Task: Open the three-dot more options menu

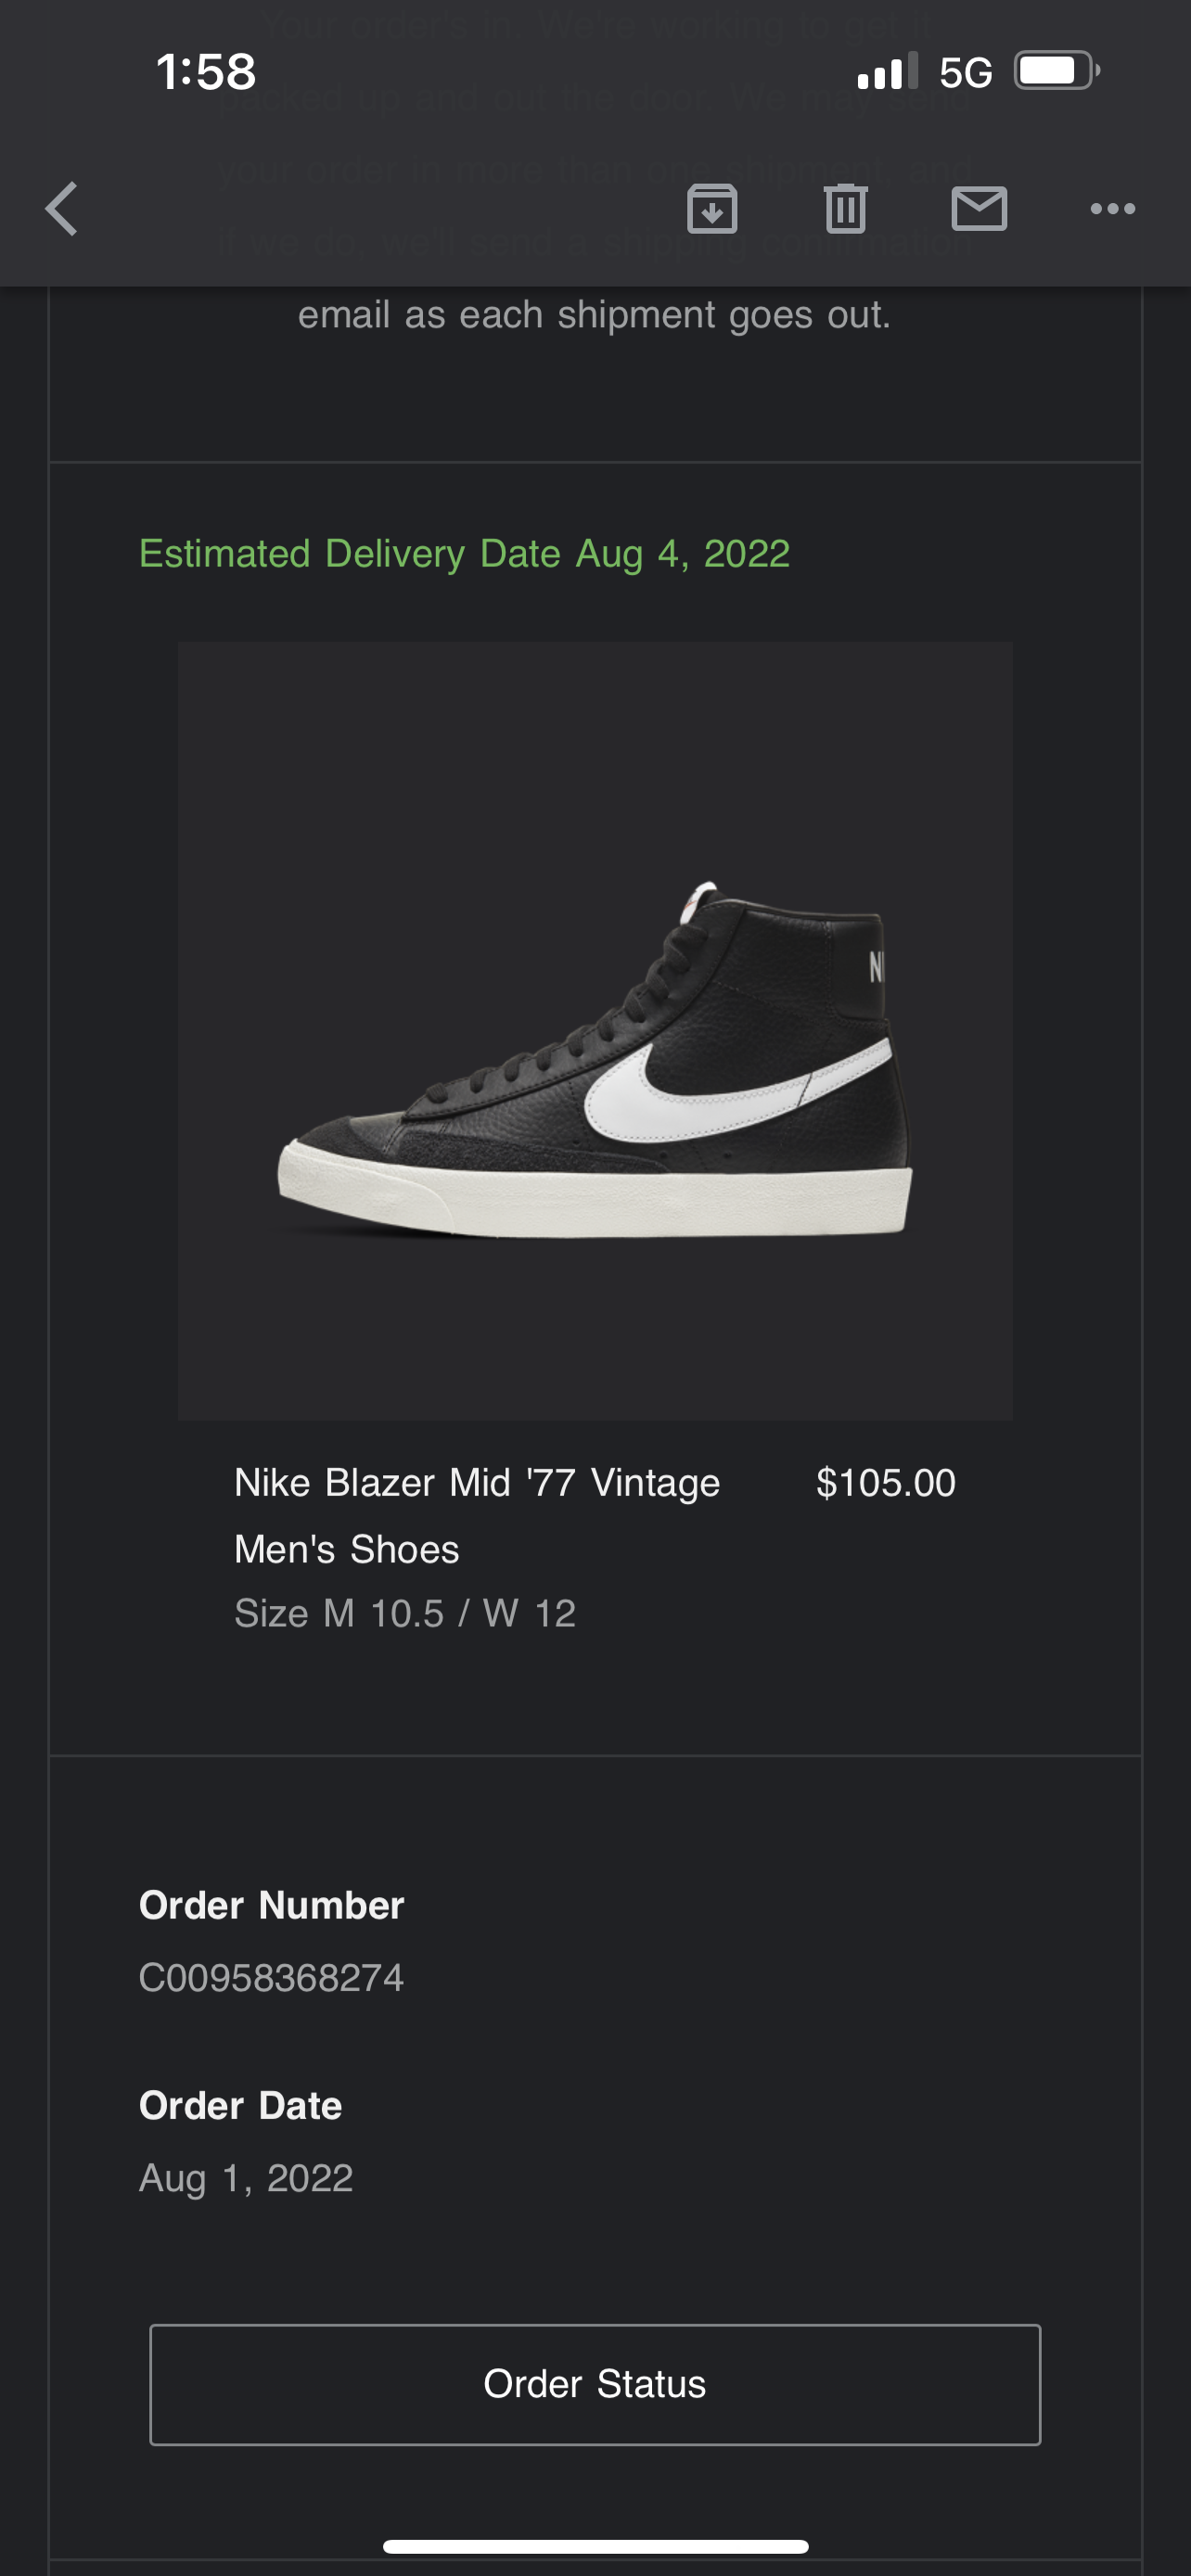Action: point(1112,209)
